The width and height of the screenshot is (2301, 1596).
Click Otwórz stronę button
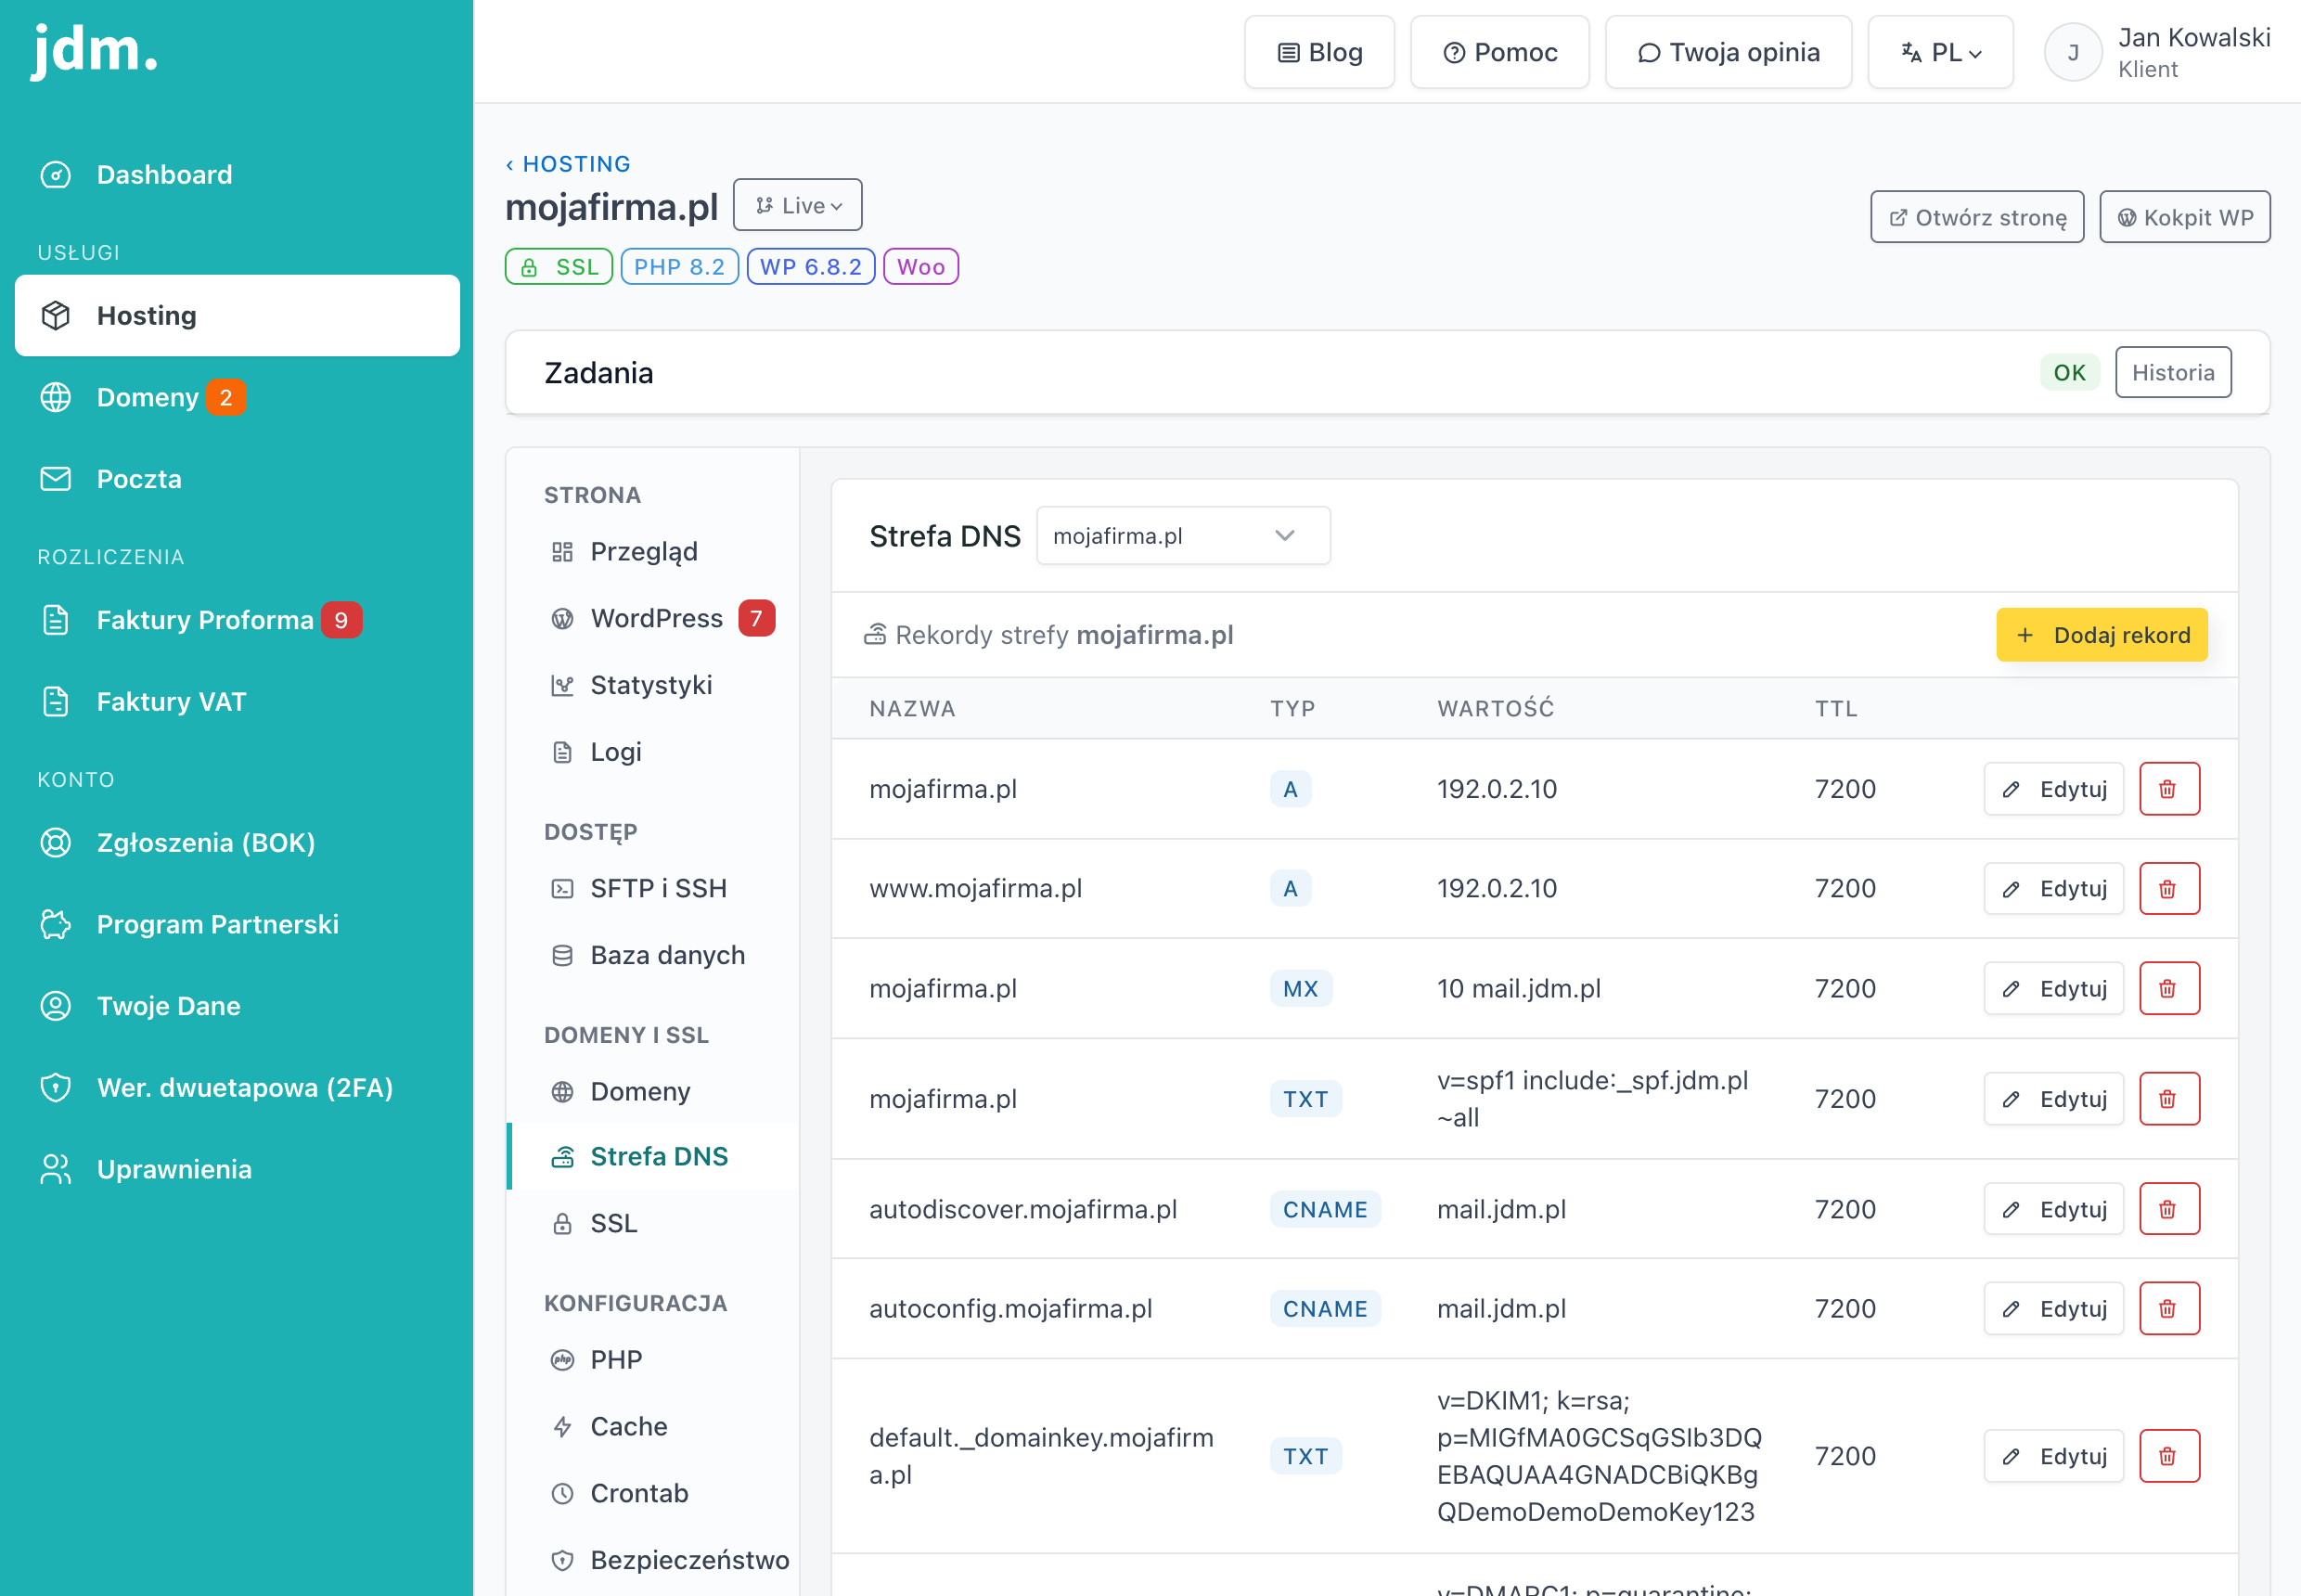tap(1977, 217)
